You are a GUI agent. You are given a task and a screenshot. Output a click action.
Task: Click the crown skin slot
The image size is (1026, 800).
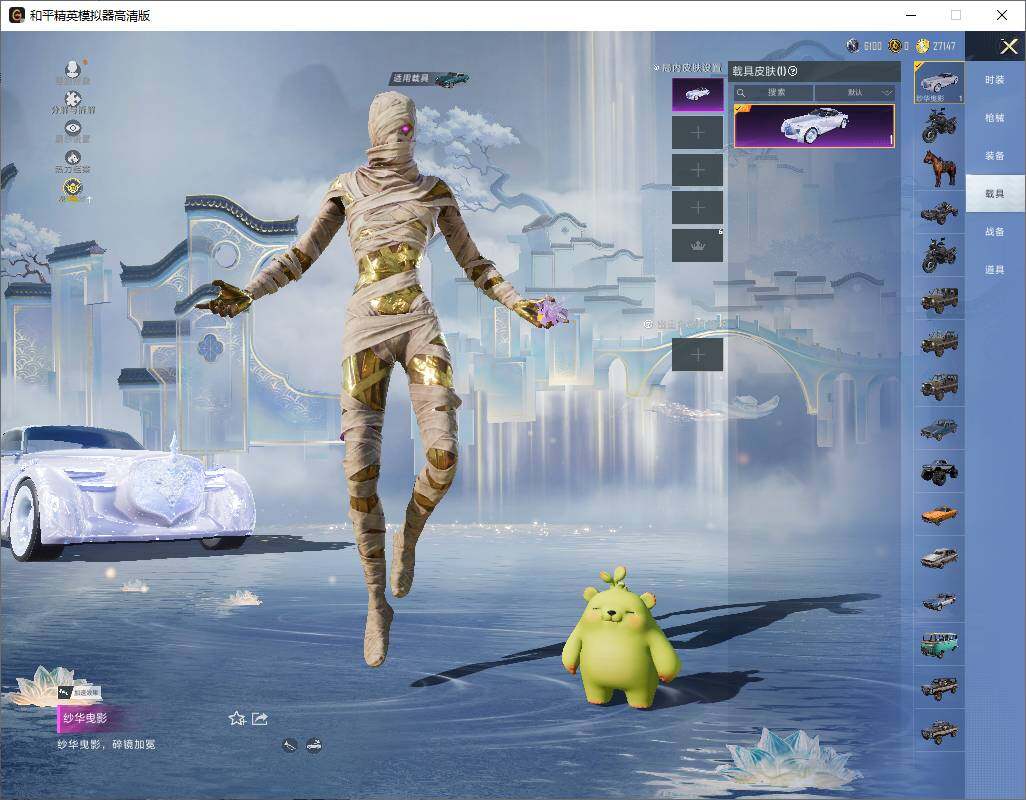[698, 245]
